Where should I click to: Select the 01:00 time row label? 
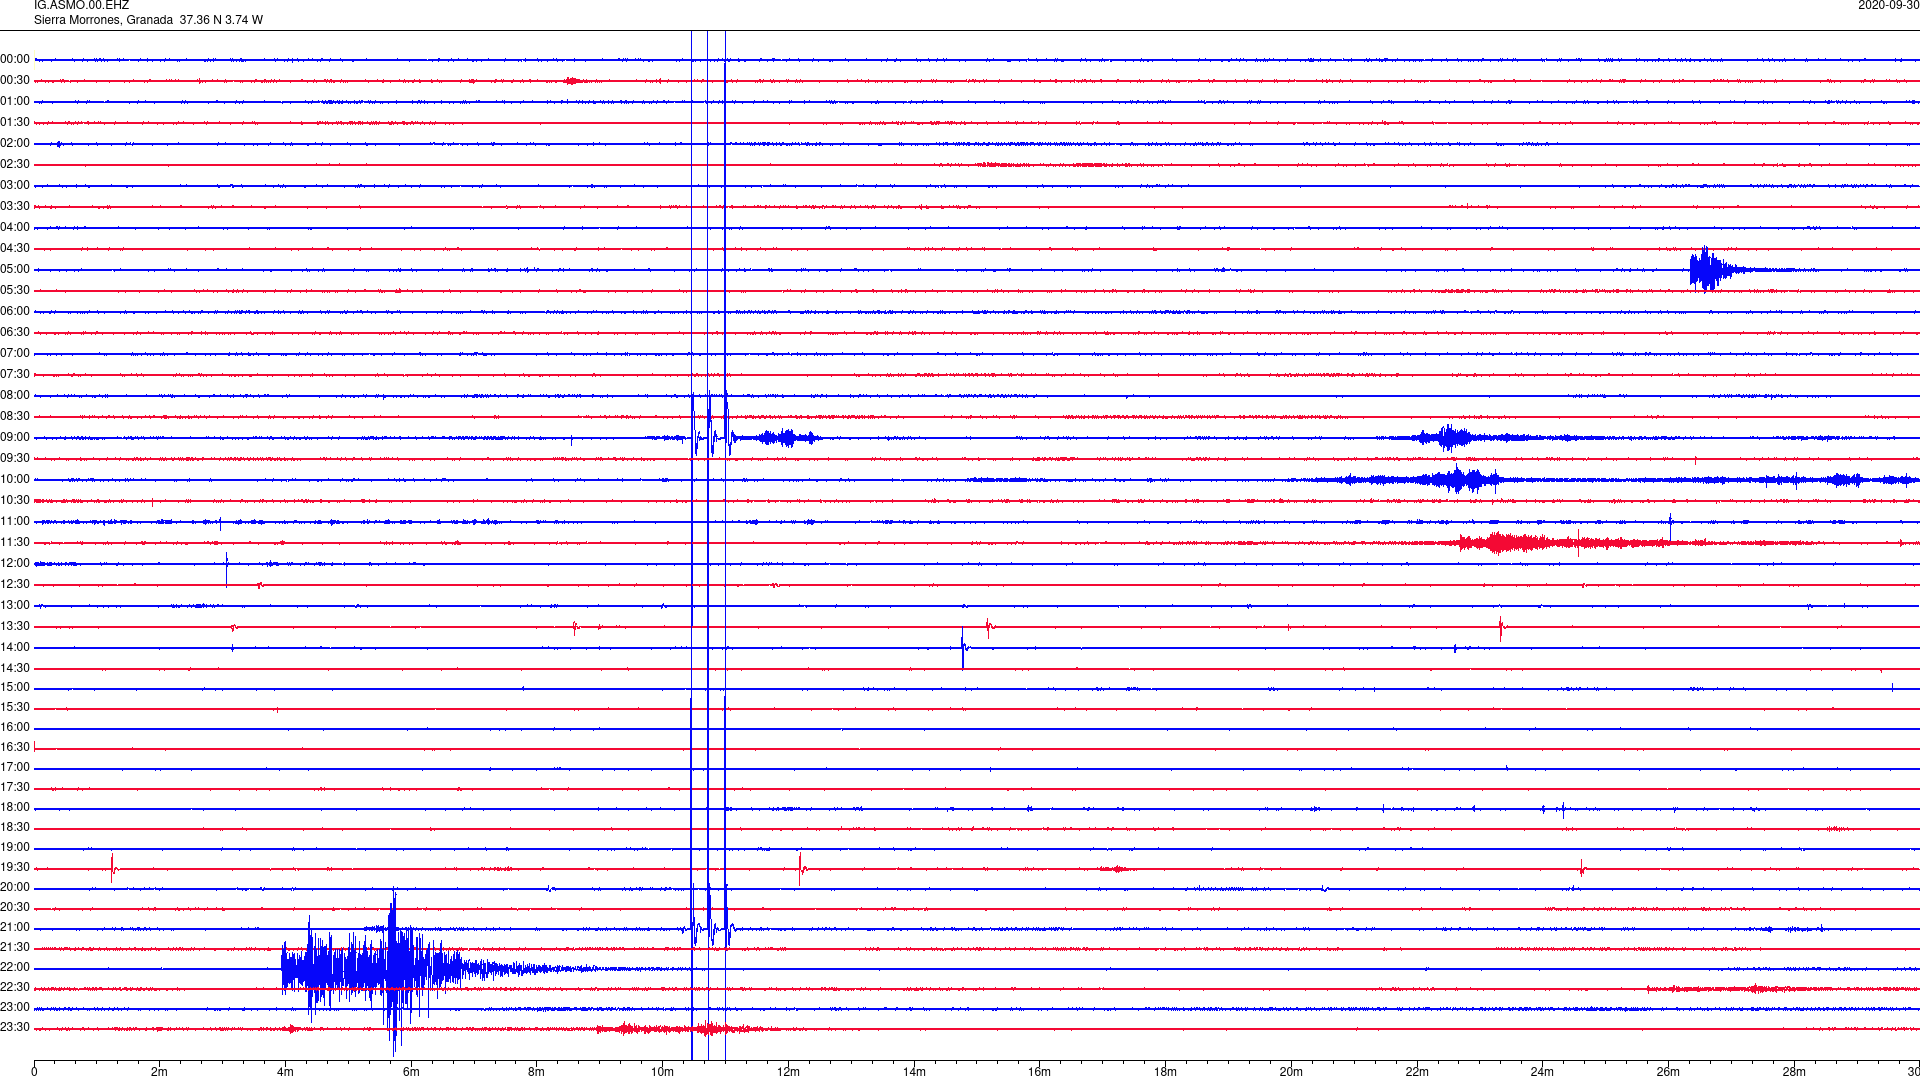pyautogui.click(x=15, y=101)
